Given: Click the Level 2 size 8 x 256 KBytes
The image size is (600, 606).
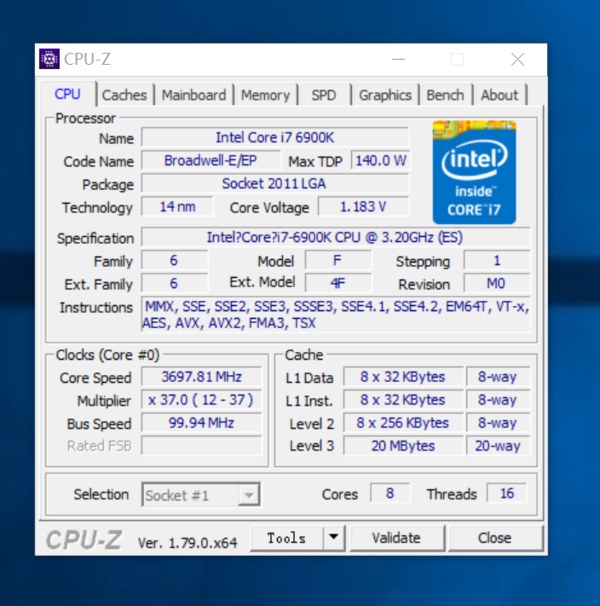Looking at the screenshot, I should click(x=403, y=422).
